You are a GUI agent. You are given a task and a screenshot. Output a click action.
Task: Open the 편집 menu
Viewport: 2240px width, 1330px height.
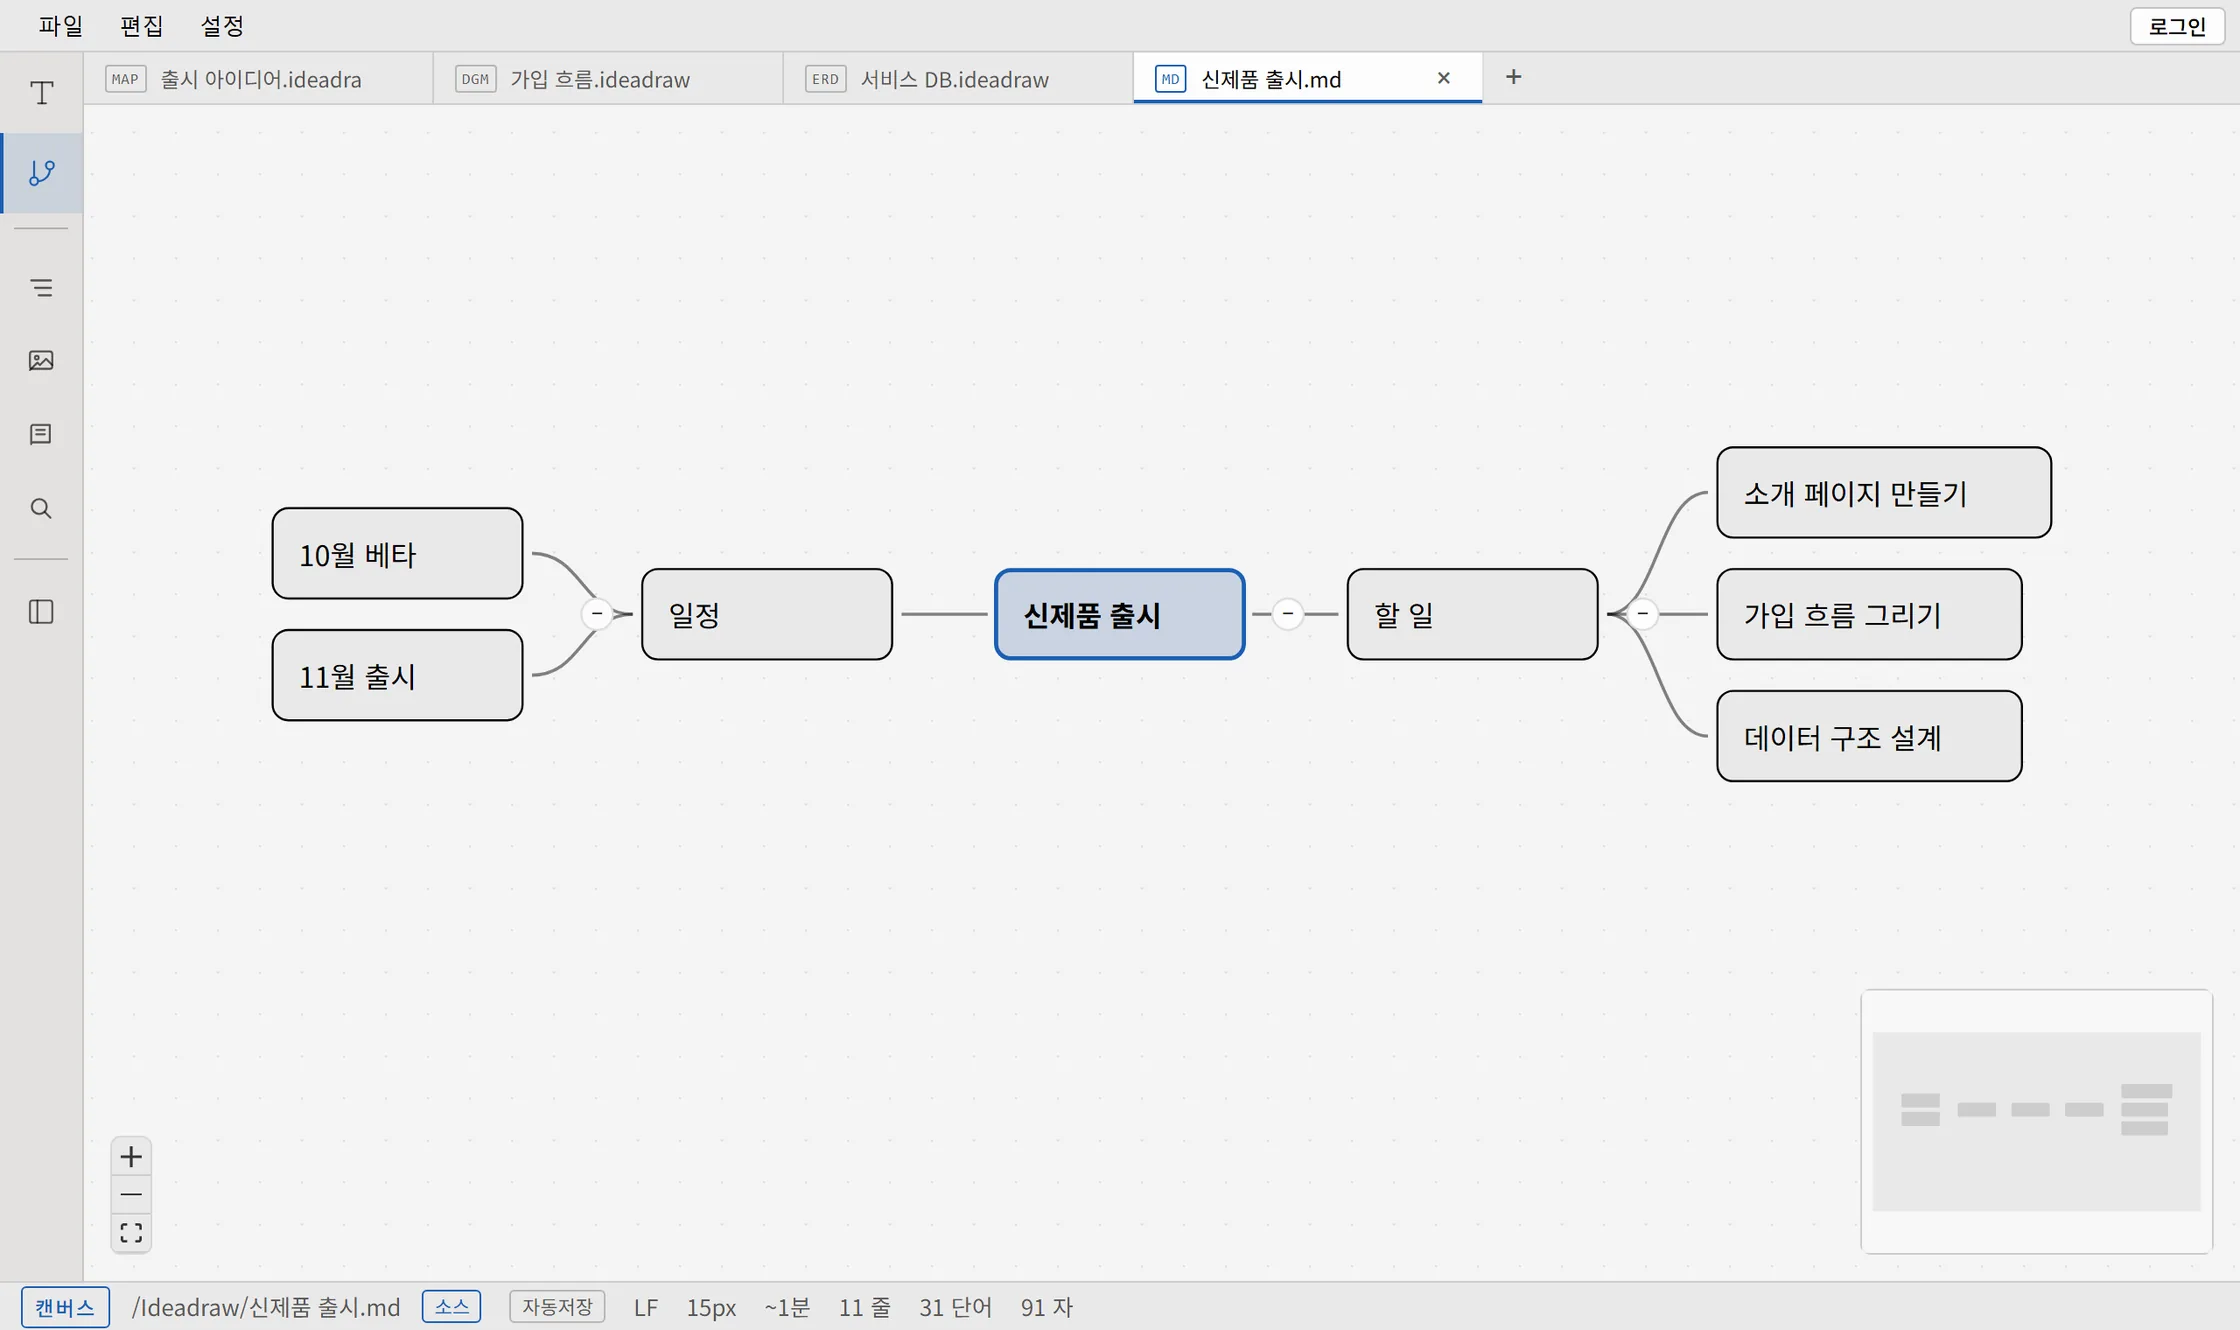[141, 26]
